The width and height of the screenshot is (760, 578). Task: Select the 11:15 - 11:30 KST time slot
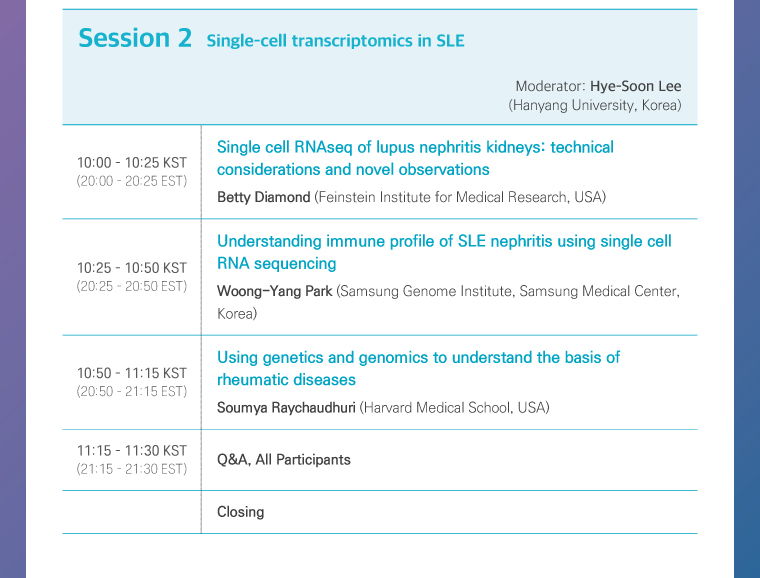point(132,451)
